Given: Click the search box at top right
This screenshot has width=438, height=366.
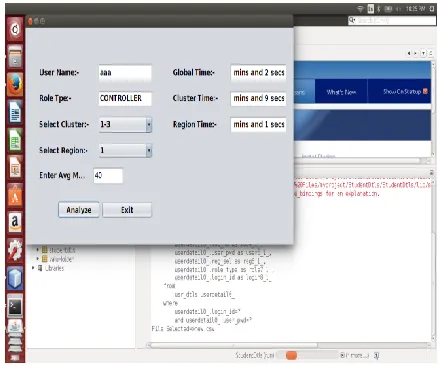Looking at the screenshot, I should pos(392,20).
